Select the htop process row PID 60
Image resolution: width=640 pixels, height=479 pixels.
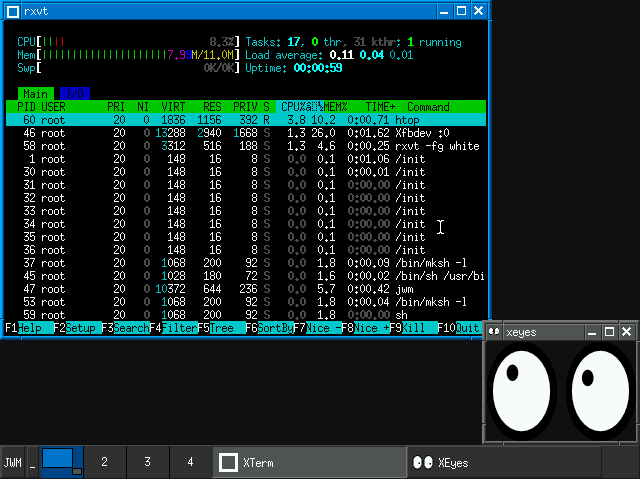246,120
